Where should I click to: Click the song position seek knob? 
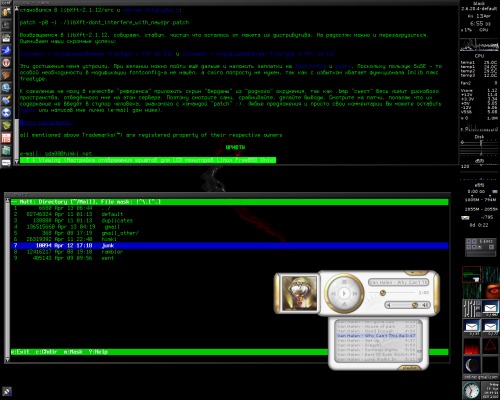[x=383, y=293]
